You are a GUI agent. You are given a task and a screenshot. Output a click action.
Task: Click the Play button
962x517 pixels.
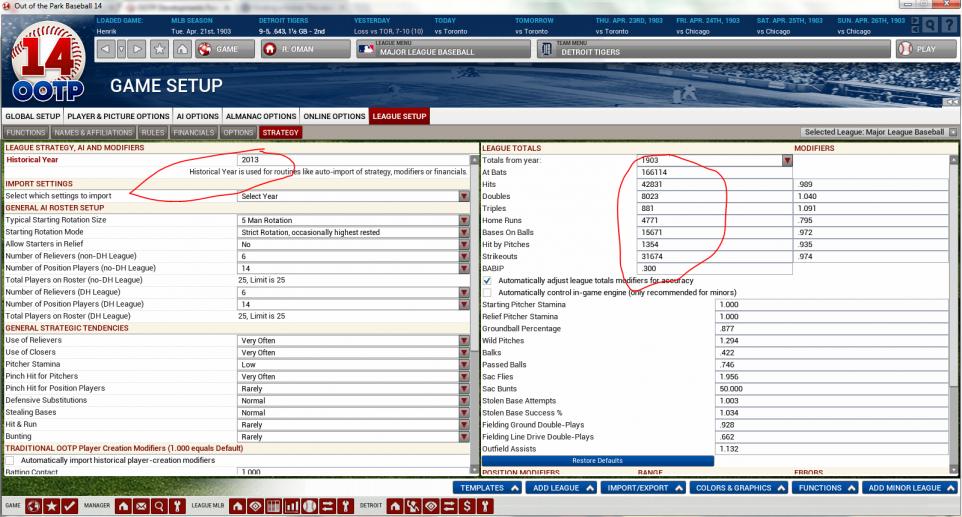pyautogui.click(x=918, y=49)
